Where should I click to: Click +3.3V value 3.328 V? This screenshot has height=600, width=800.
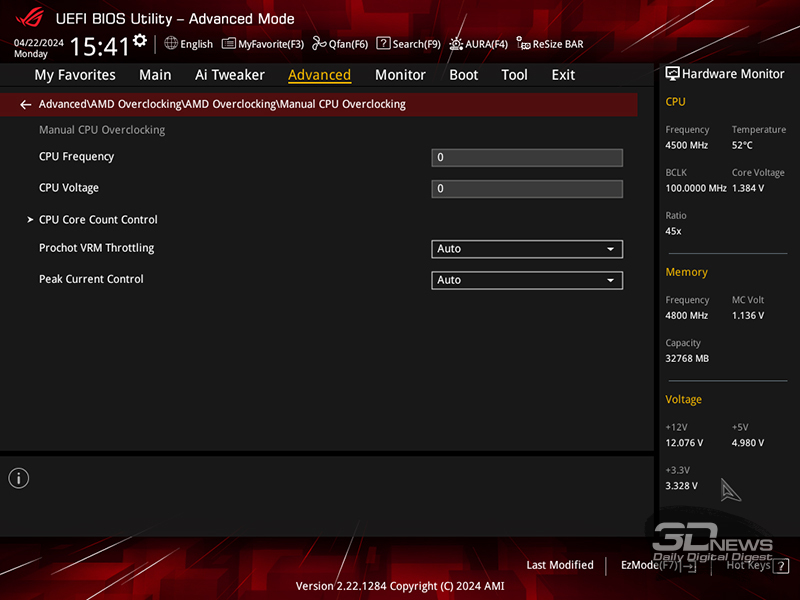pos(681,486)
